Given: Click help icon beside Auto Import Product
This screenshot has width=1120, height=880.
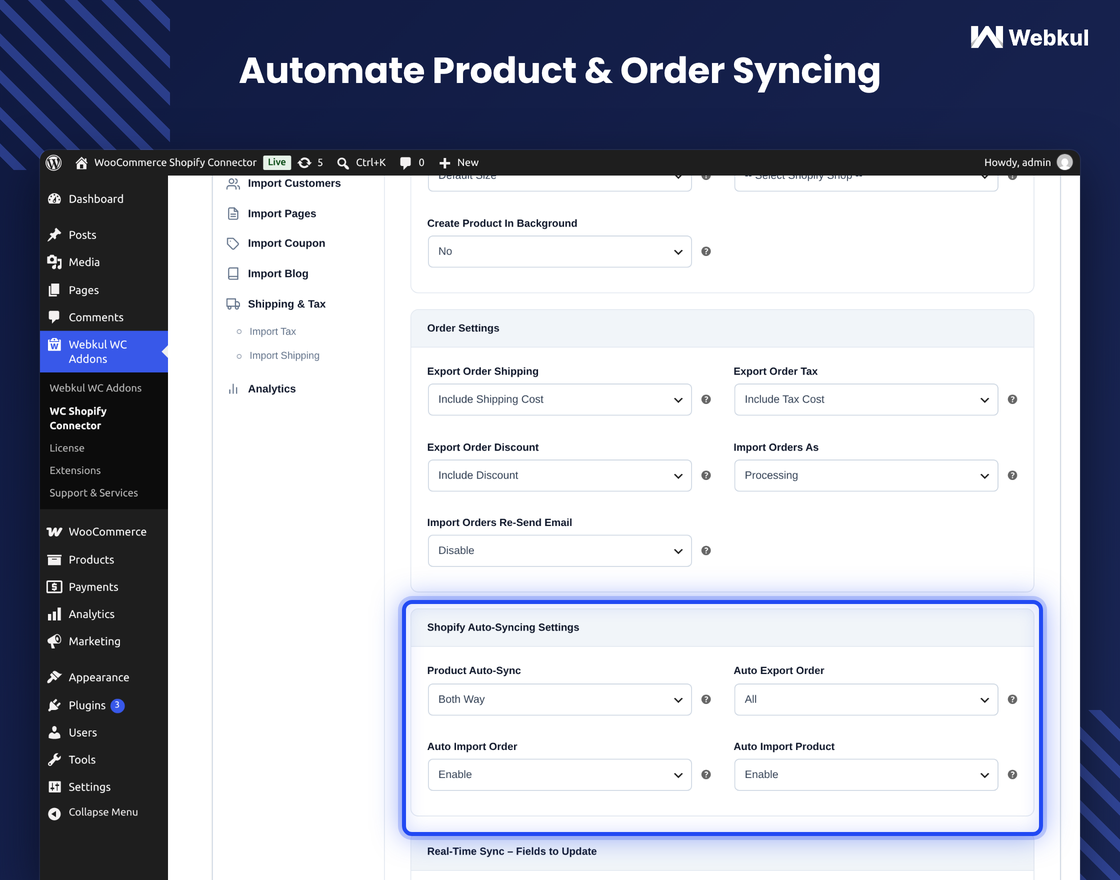Looking at the screenshot, I should [1012, 774].
